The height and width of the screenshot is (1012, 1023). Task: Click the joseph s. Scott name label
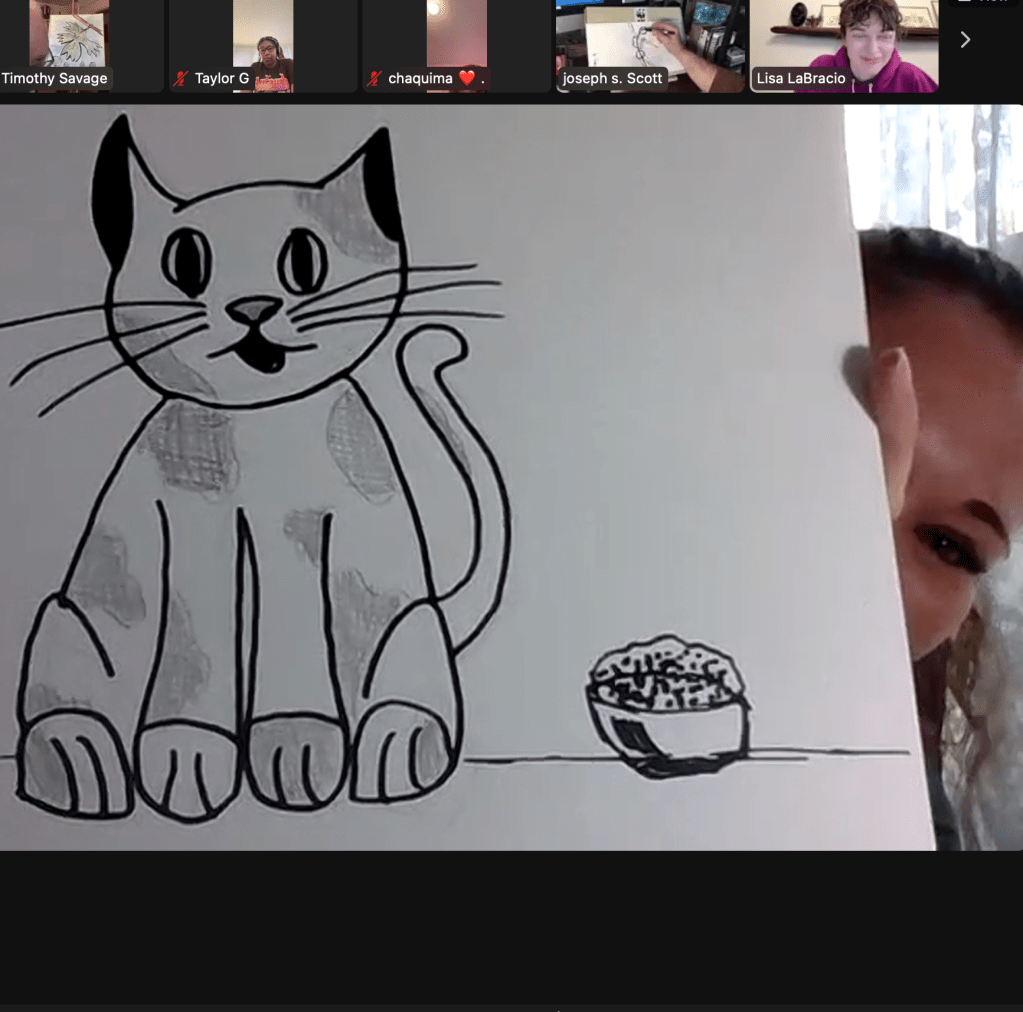click(612, 78)
